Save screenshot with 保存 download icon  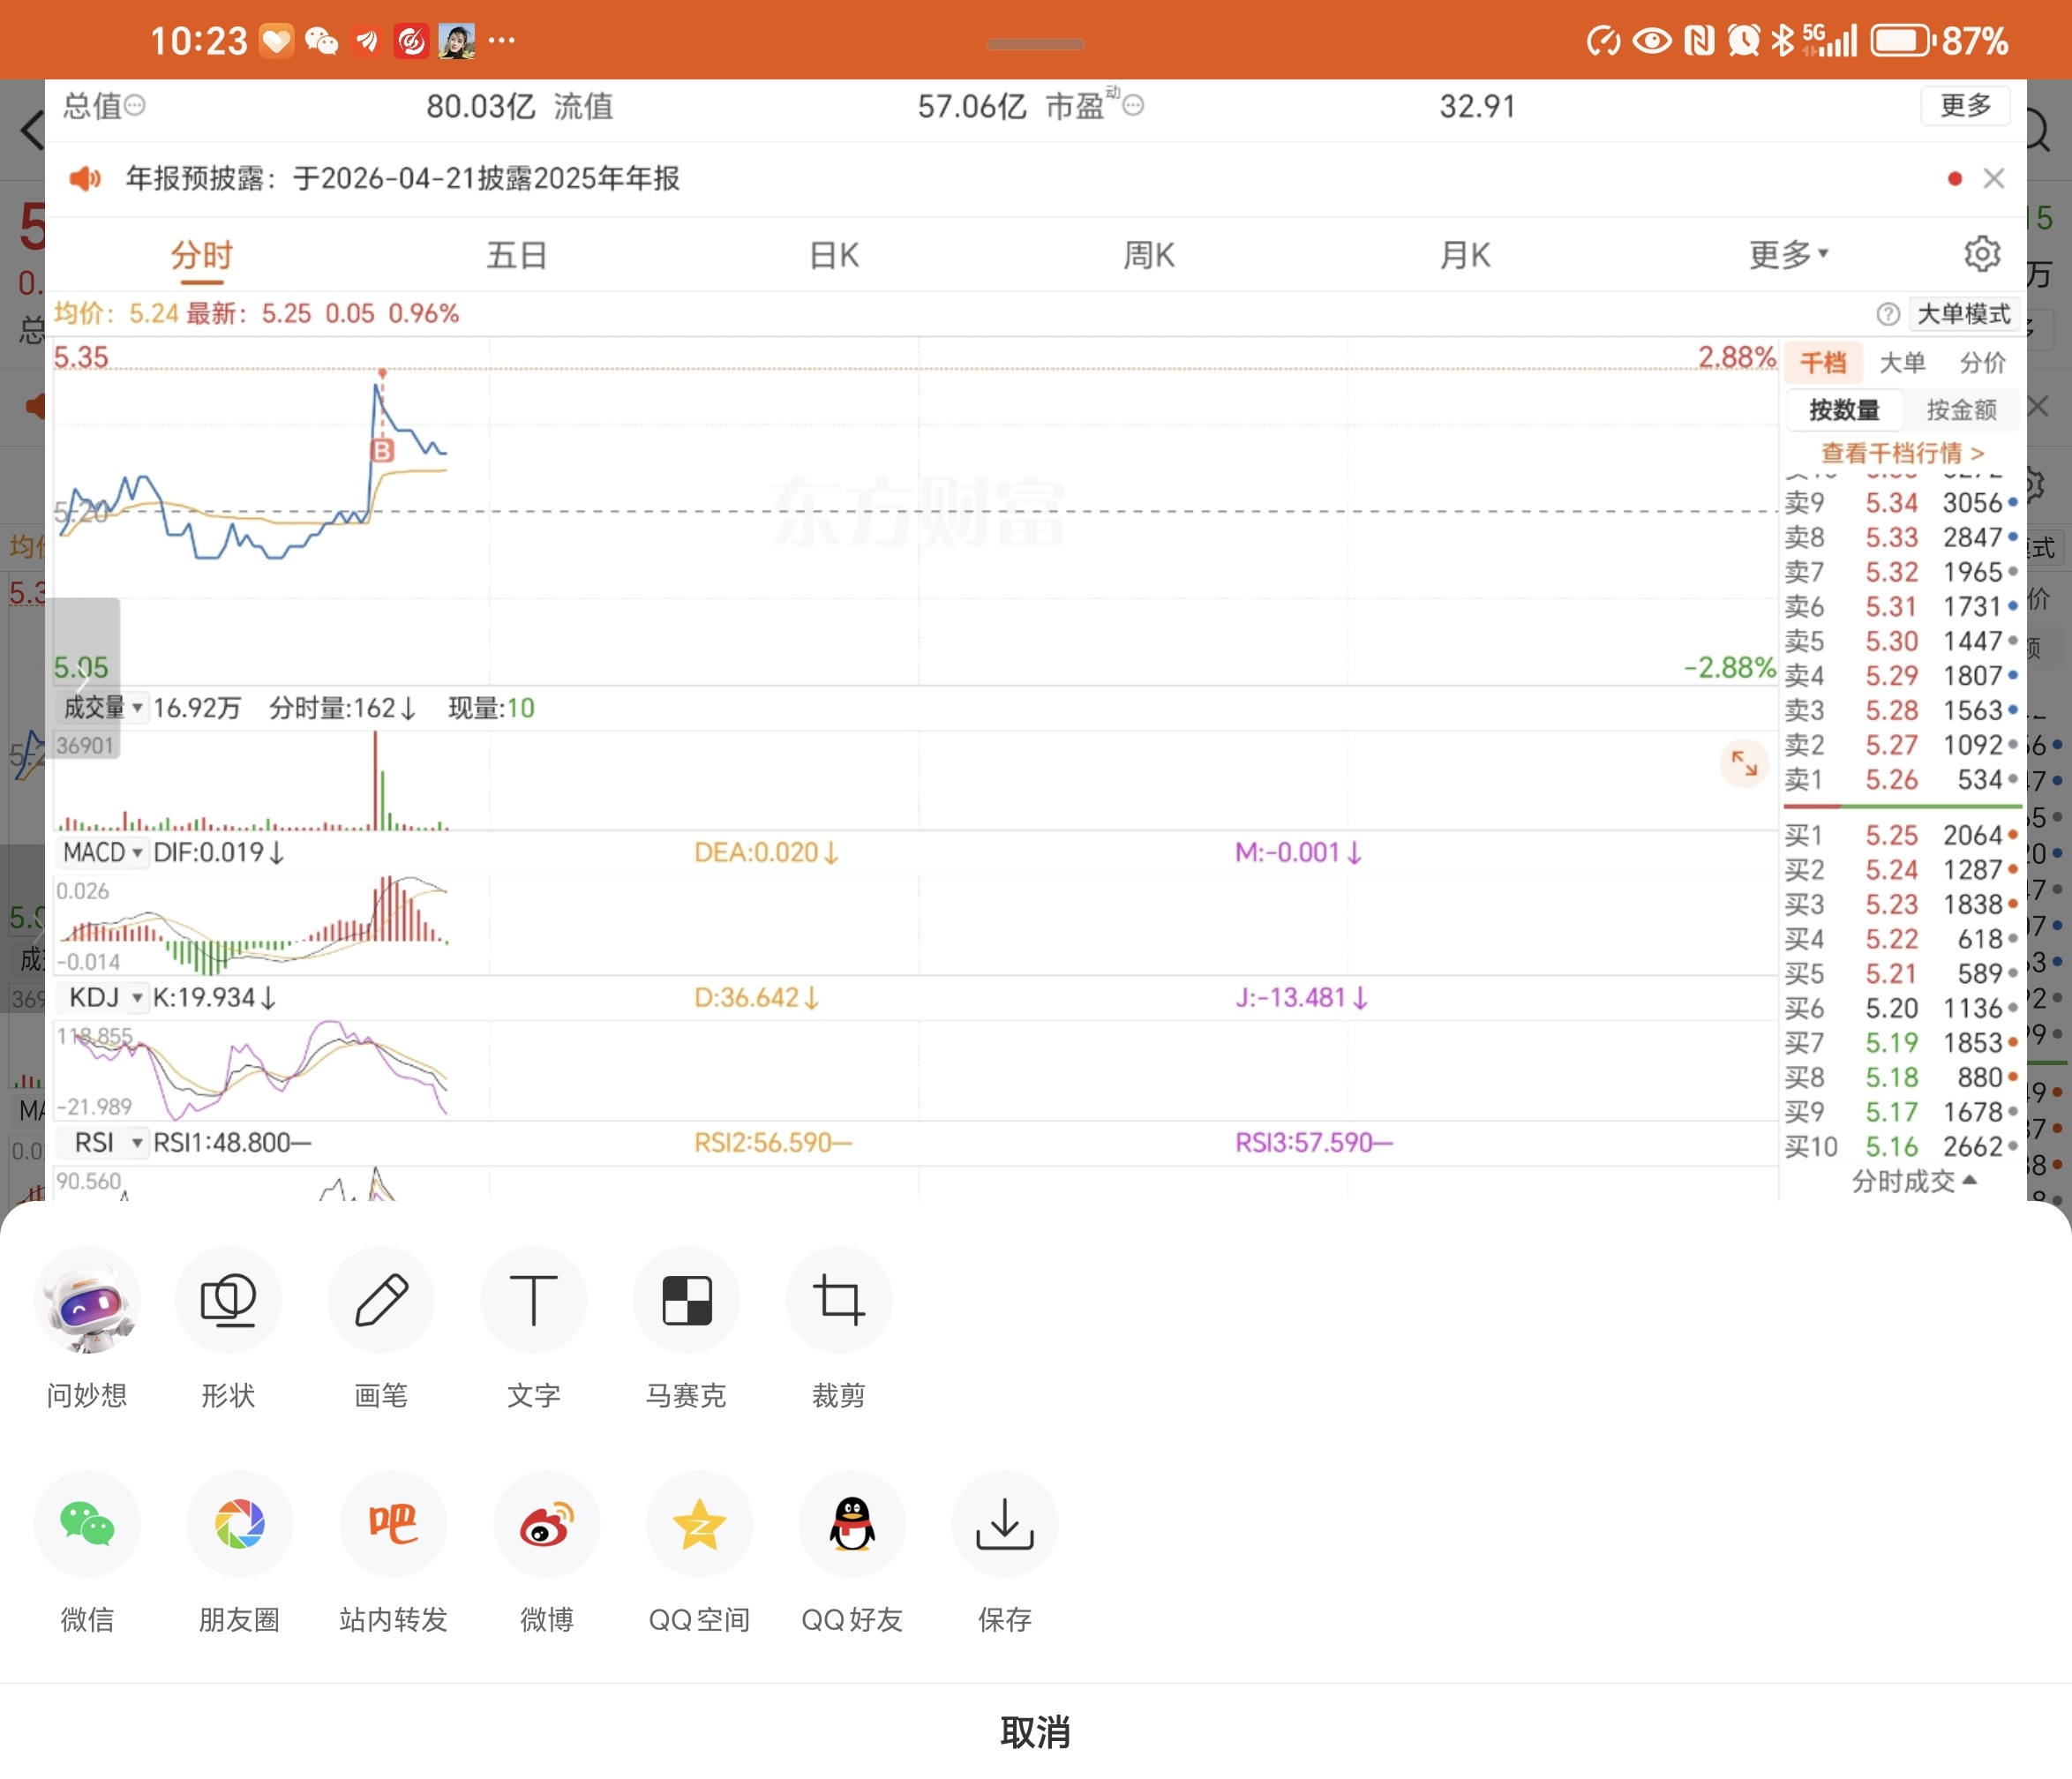coord(1004,1524)
